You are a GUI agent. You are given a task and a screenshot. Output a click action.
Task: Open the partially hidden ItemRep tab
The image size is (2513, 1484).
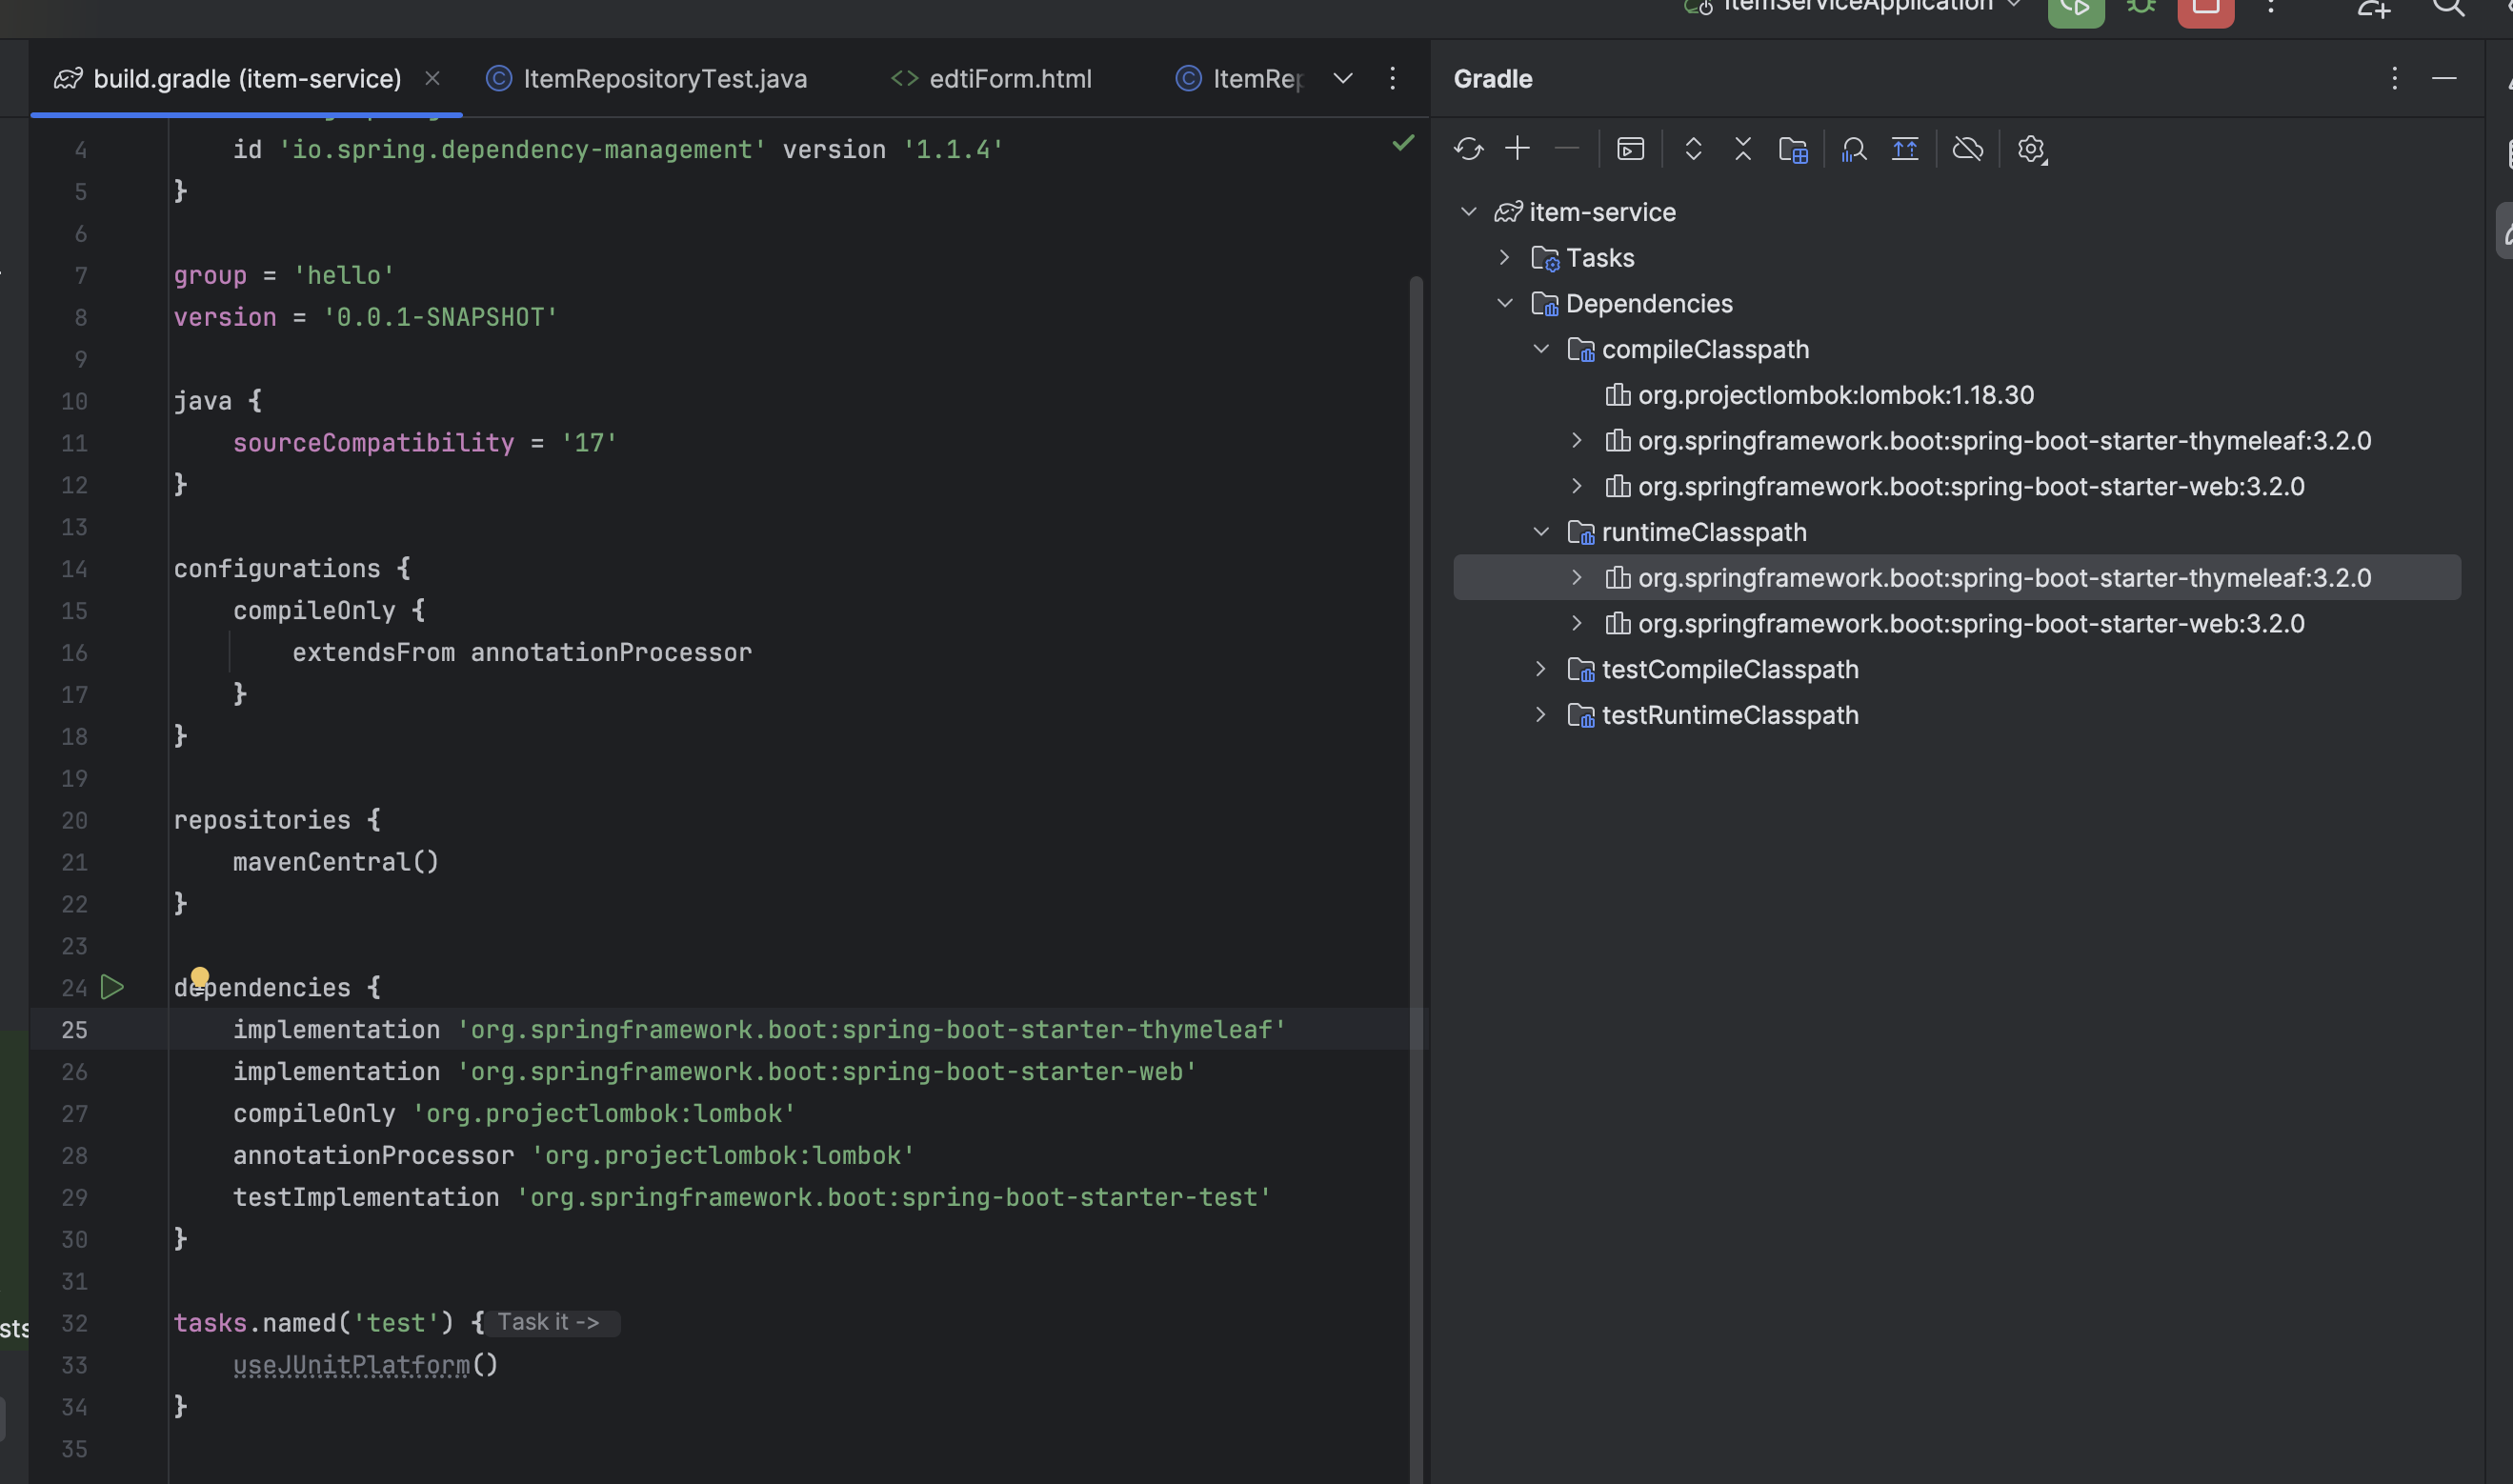(1240, 78)
